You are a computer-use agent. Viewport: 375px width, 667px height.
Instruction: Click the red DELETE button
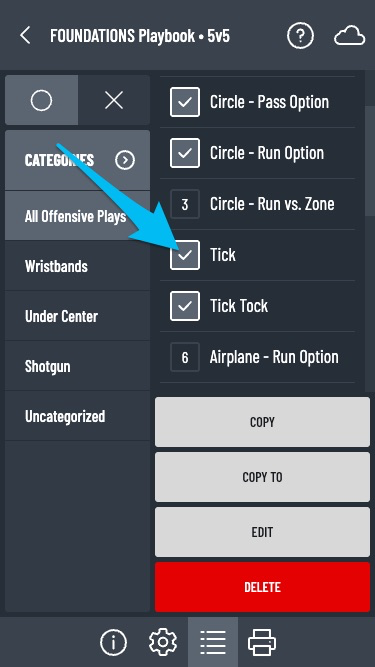pos(262,587)
